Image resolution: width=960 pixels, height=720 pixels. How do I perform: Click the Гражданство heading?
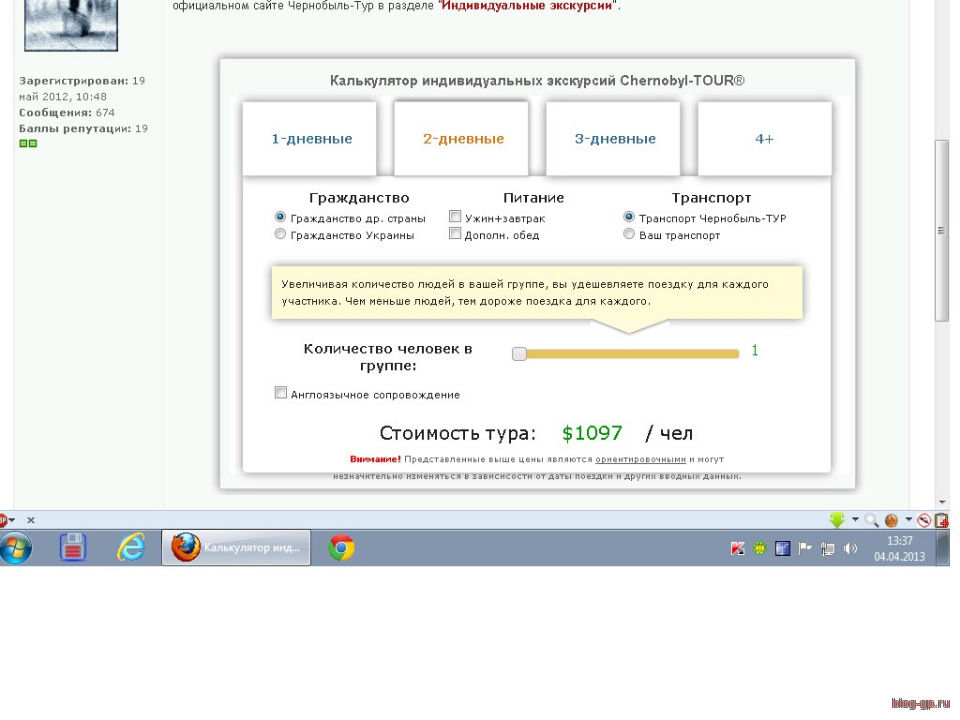359,198
